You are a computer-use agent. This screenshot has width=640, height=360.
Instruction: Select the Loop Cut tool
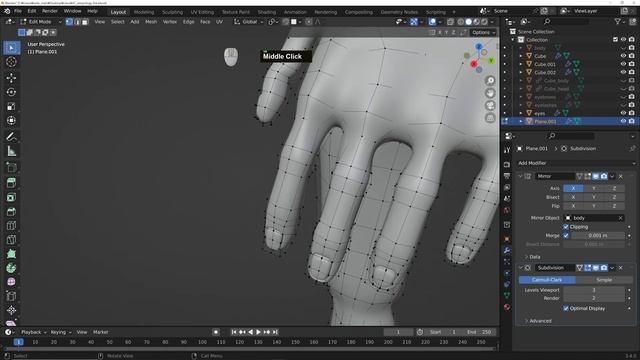11,225
